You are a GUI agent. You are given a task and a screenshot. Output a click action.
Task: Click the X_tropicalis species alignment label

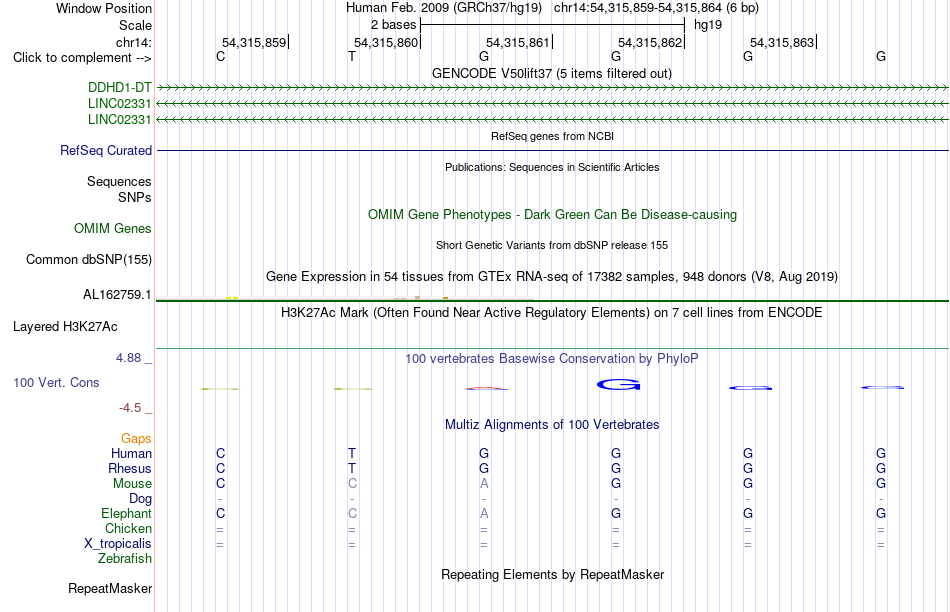118,544
